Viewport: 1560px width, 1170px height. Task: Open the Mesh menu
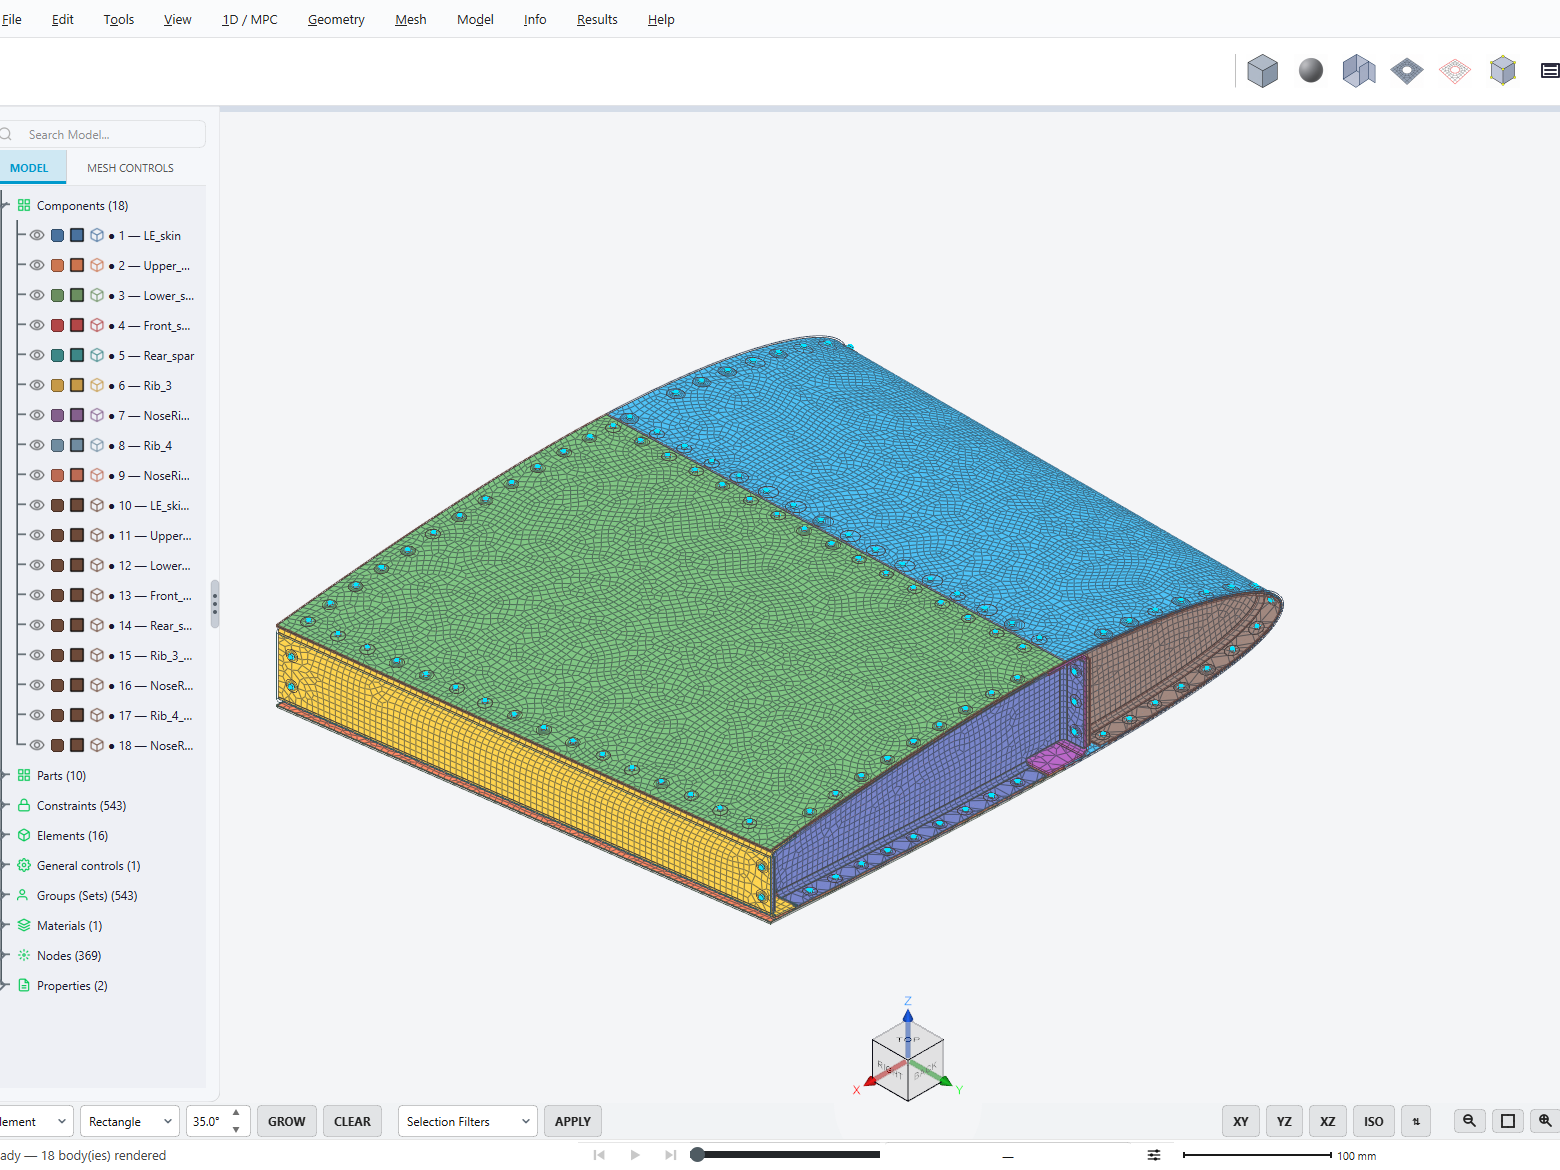[x=411, y=19]
